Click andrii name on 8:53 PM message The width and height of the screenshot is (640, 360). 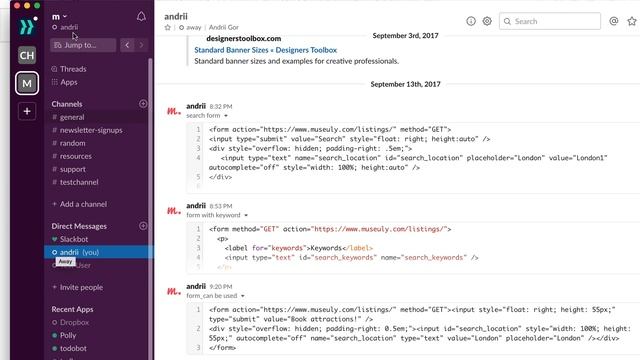tap(196, 206)
